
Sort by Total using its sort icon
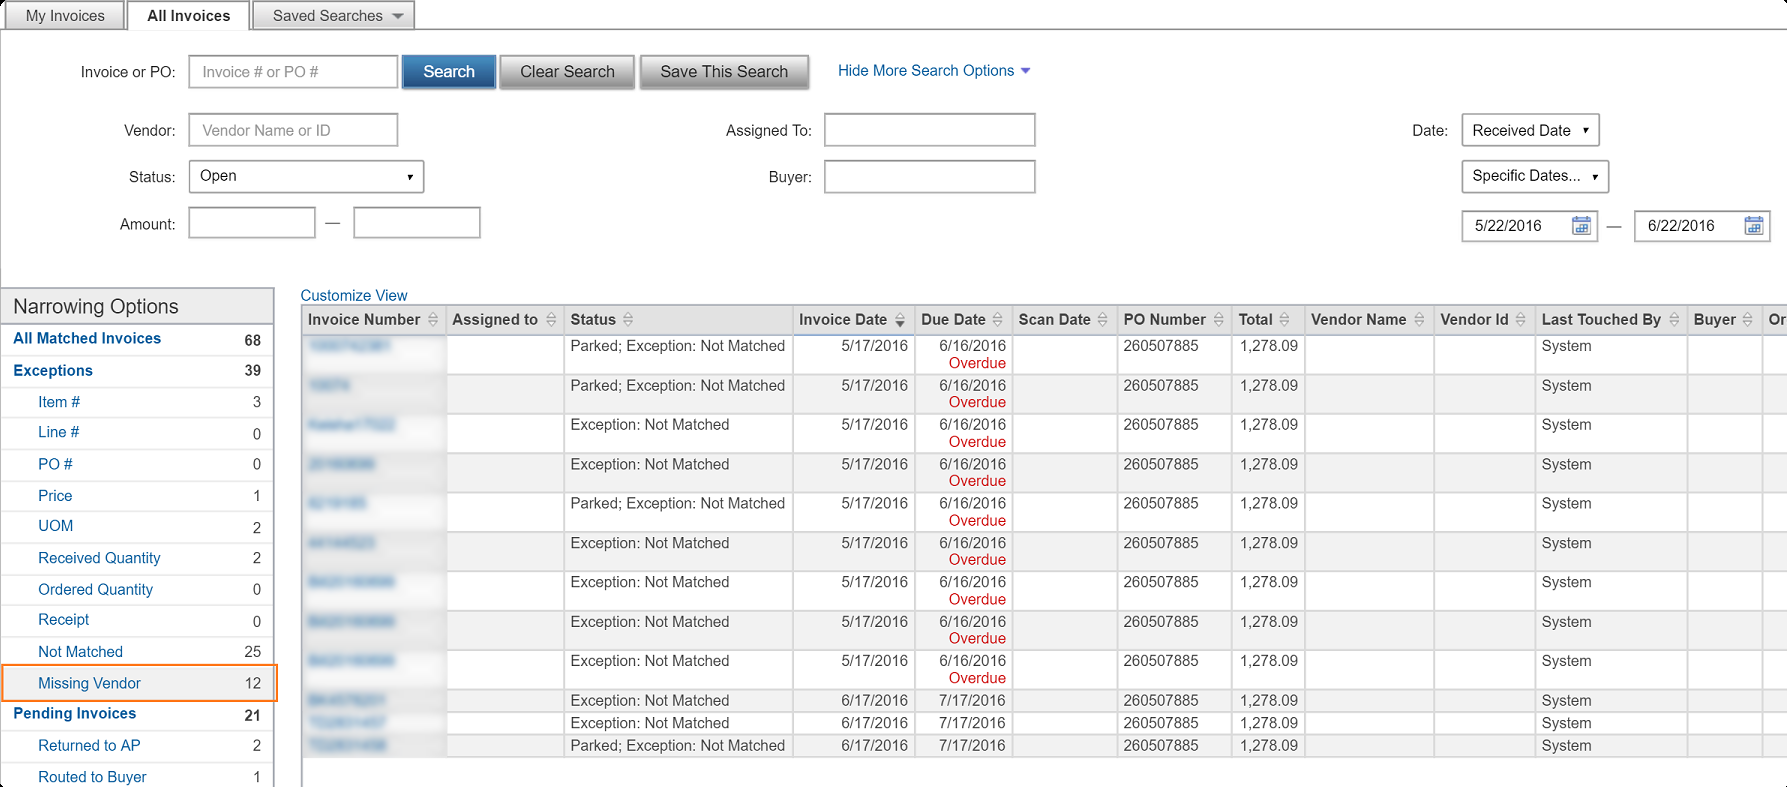pyautogui.click(x=1284, y=320)
